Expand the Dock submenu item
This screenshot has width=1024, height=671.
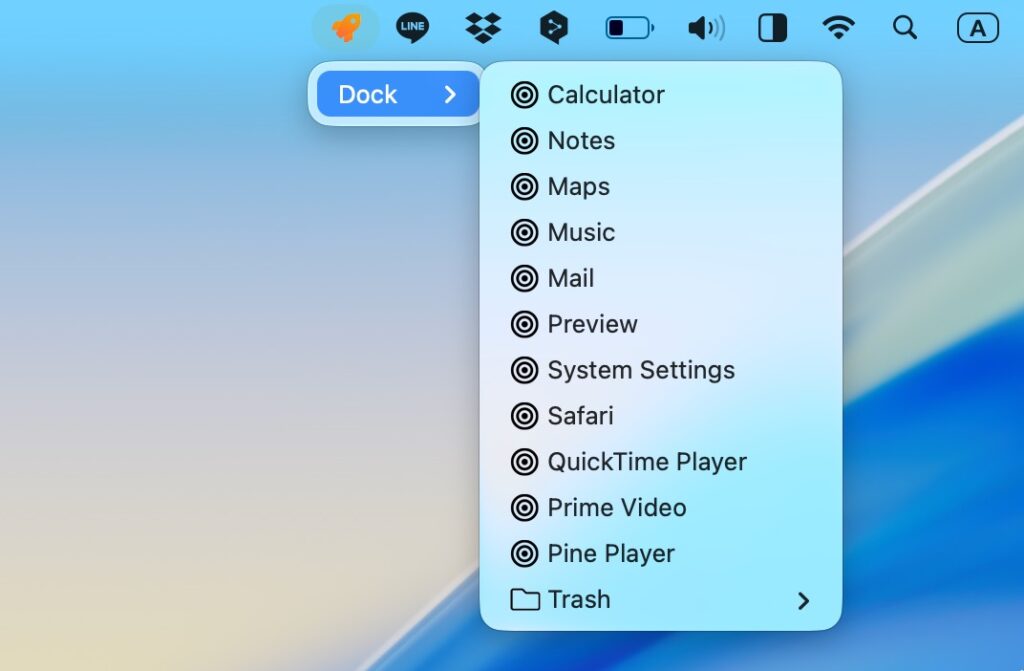[398, 95]
